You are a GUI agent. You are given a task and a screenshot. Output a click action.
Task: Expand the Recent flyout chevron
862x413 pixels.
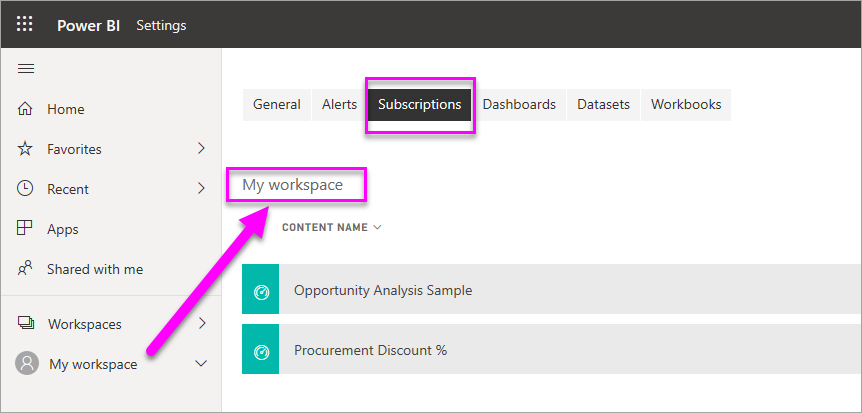coord(201,189)
